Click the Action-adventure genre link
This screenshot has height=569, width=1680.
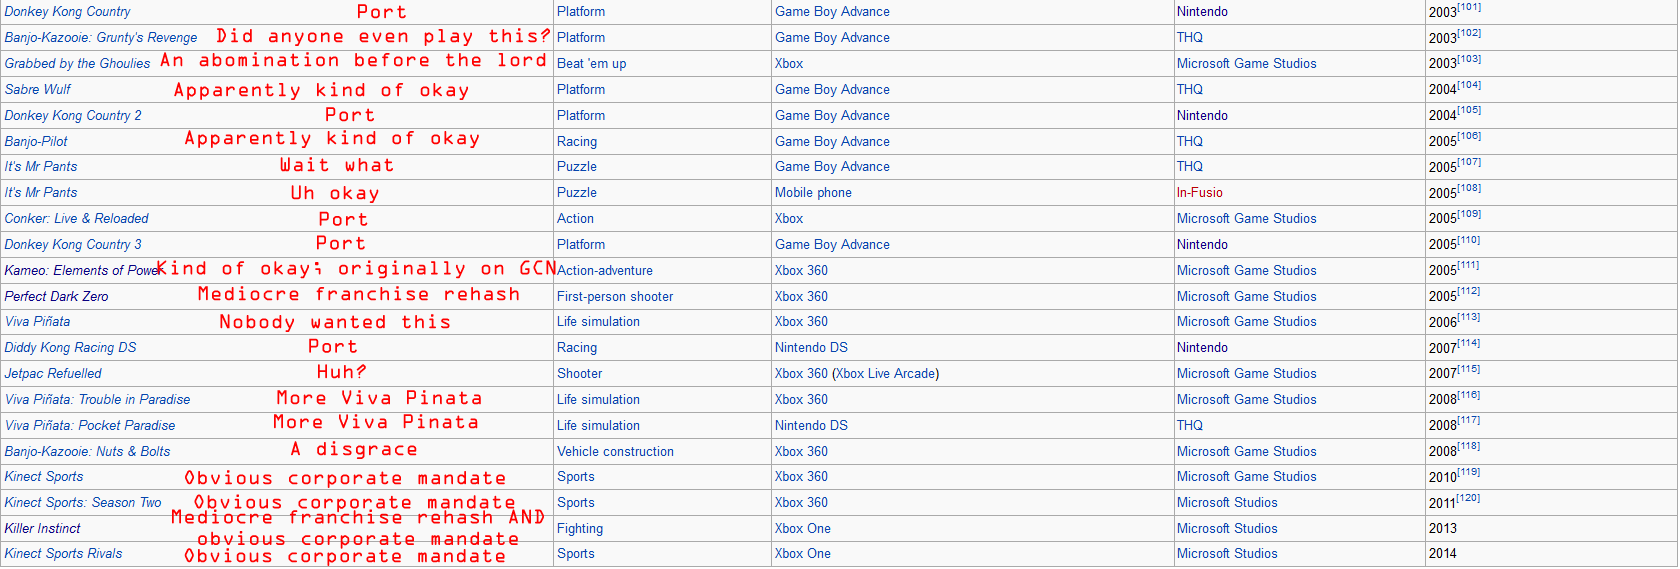605,271
